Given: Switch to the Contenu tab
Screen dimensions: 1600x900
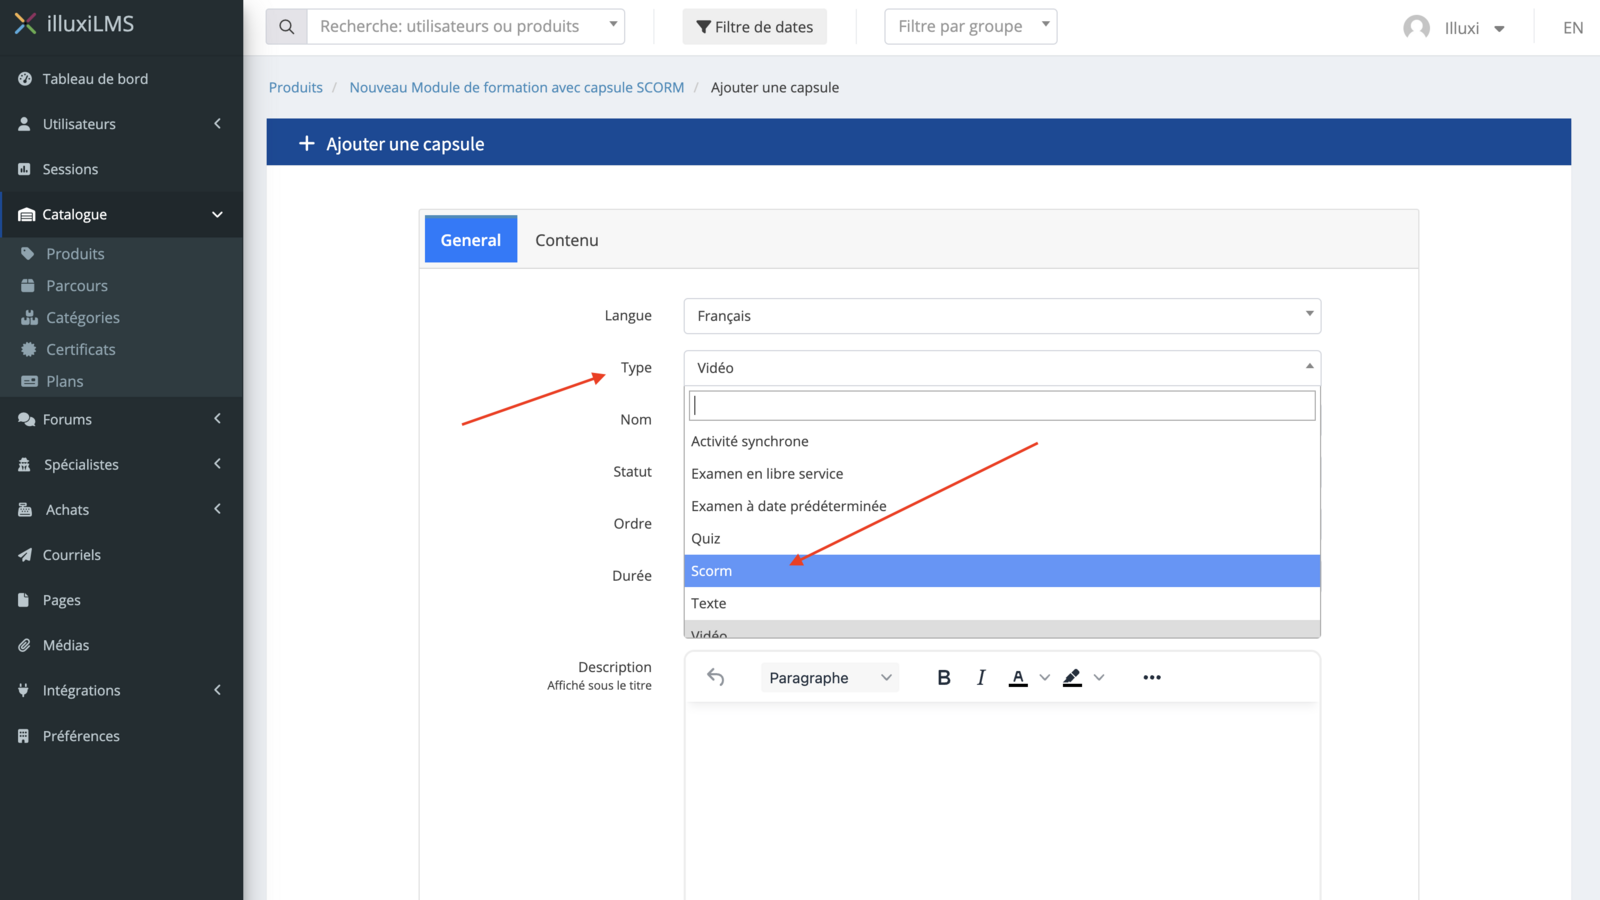Looking at the screenshot, I should coord(567,240).
